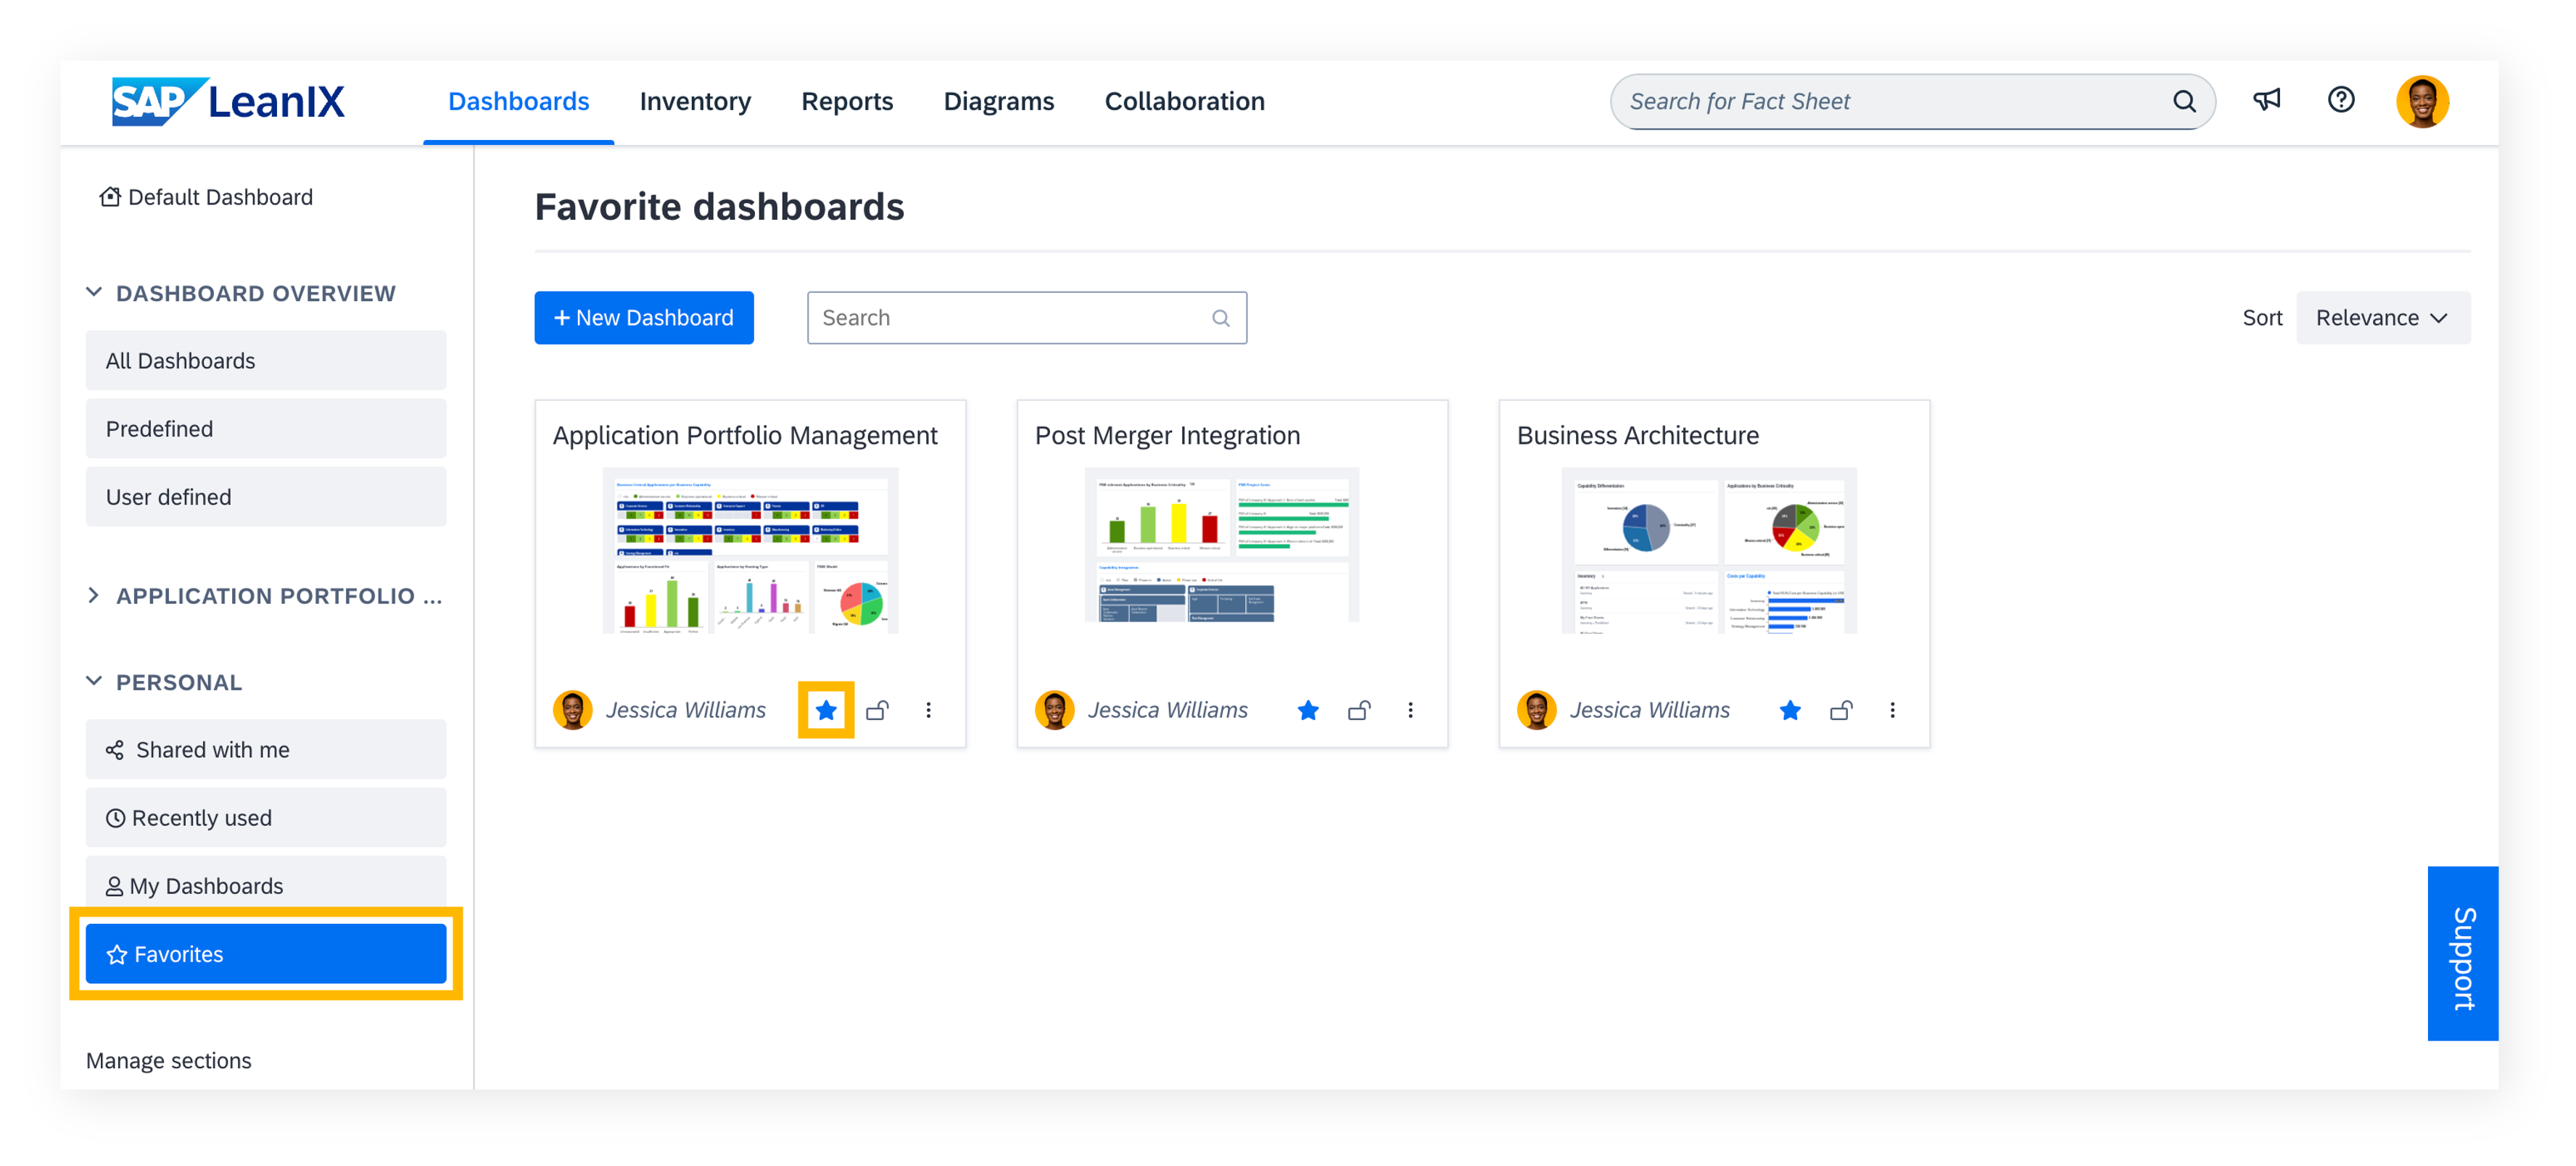2576x1166 pixels.
Task: Switch to the Inventory tab
Action: (x=695, y=101)
